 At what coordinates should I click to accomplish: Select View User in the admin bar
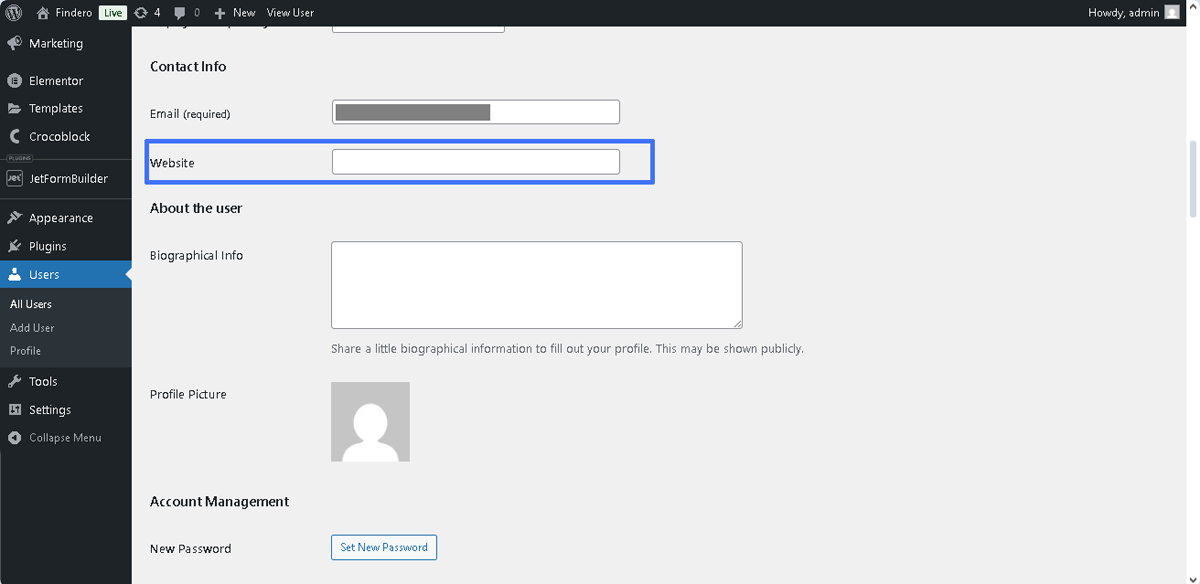[290, 13]
